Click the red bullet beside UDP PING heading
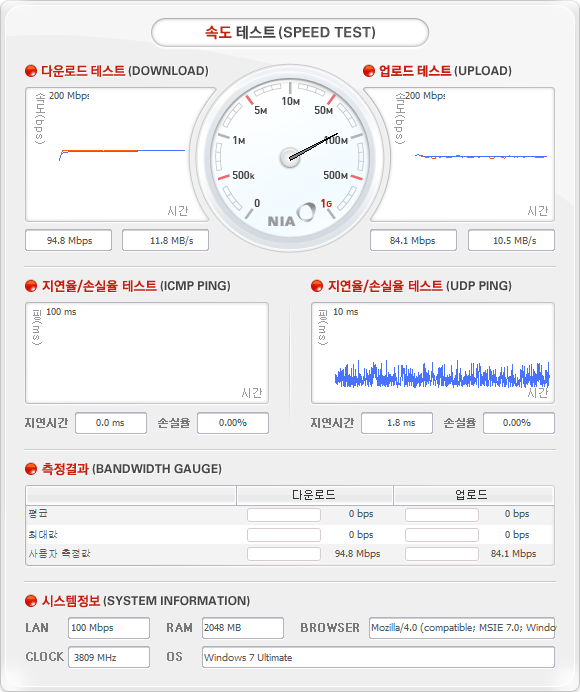 317,286
